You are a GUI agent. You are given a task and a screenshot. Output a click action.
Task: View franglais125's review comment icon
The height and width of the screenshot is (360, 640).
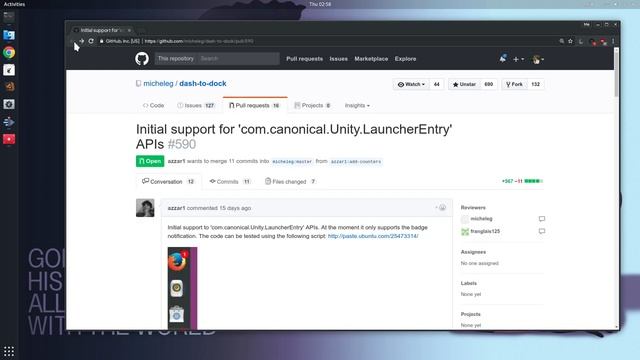click(542, 231)
